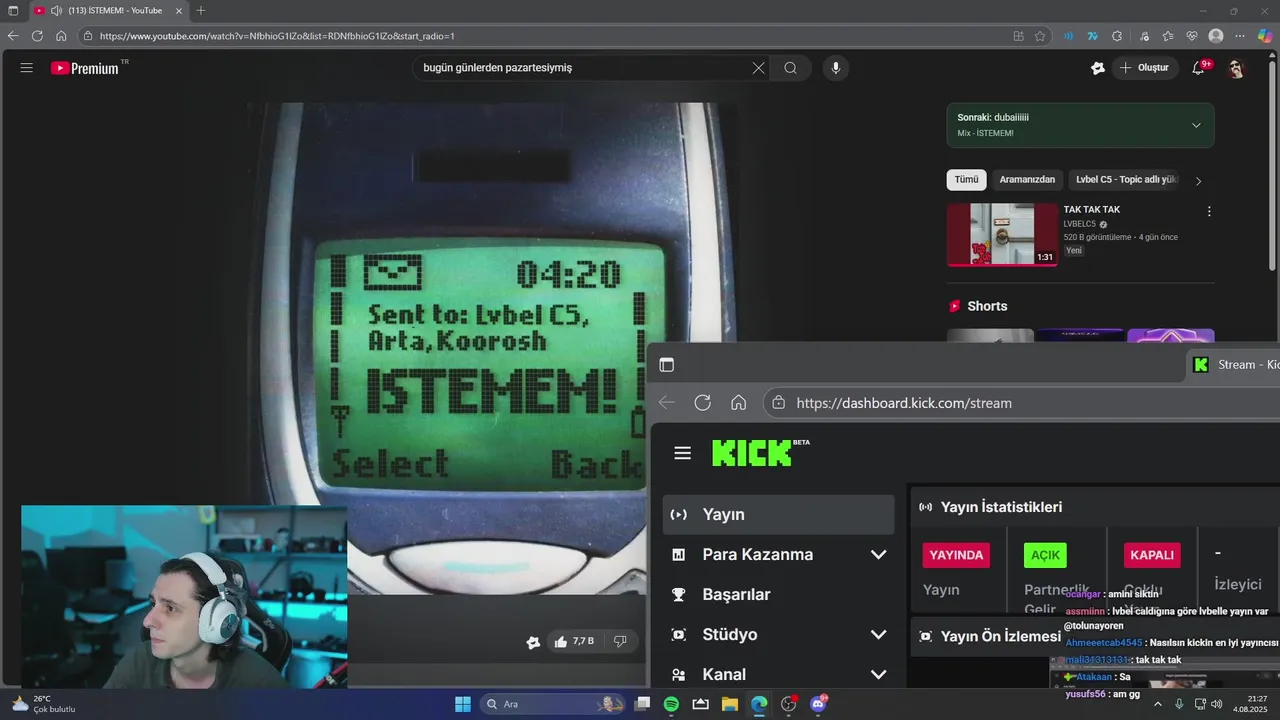The height and width of the screenshot is (720, 1280).
Task: Select the Tümü filter chip
Action: point(966,180)
